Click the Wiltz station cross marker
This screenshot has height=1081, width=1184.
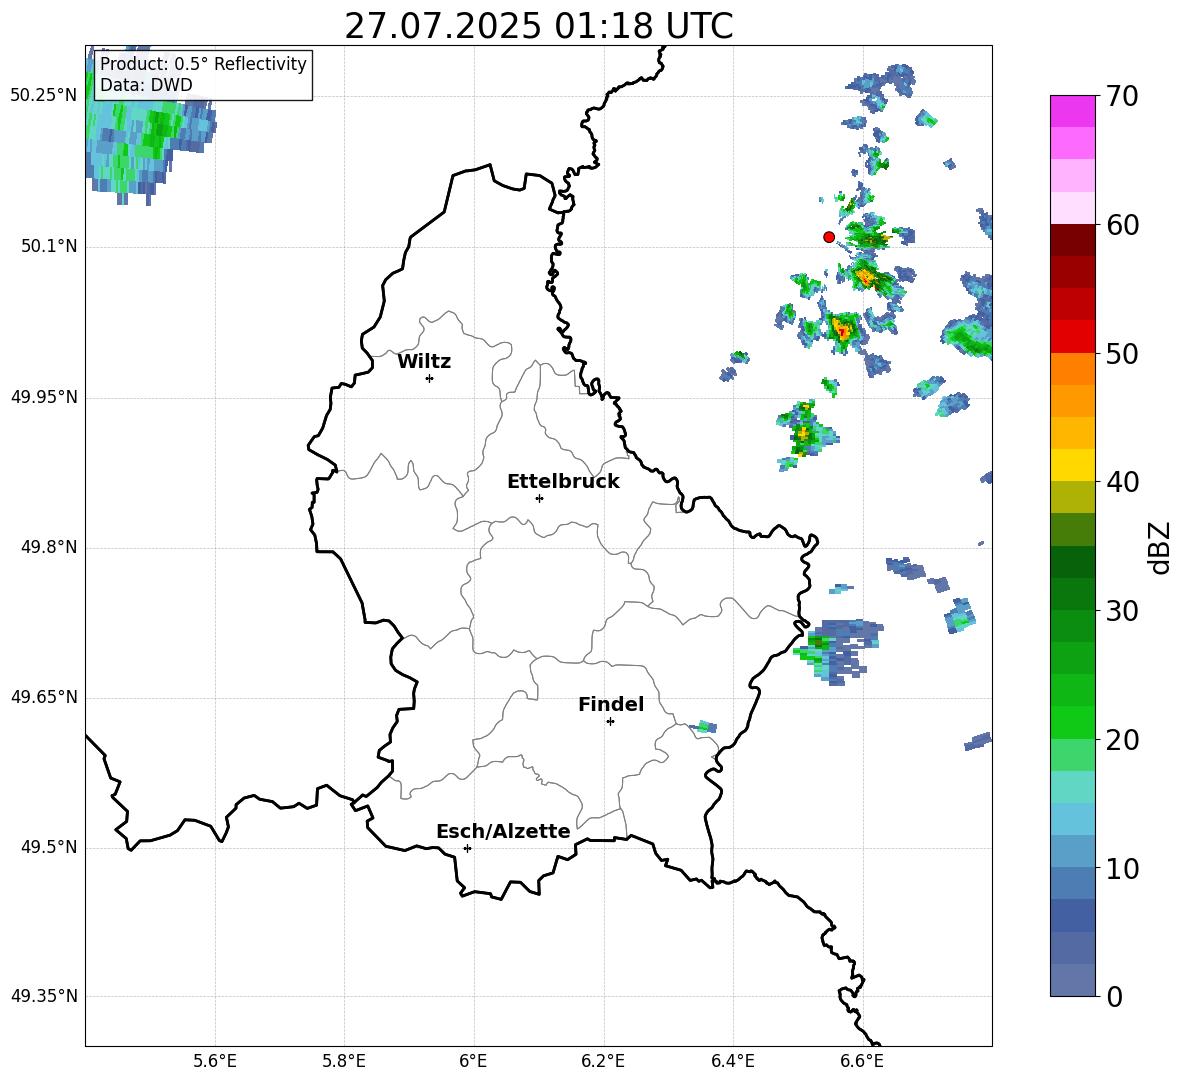click(430, 378)
